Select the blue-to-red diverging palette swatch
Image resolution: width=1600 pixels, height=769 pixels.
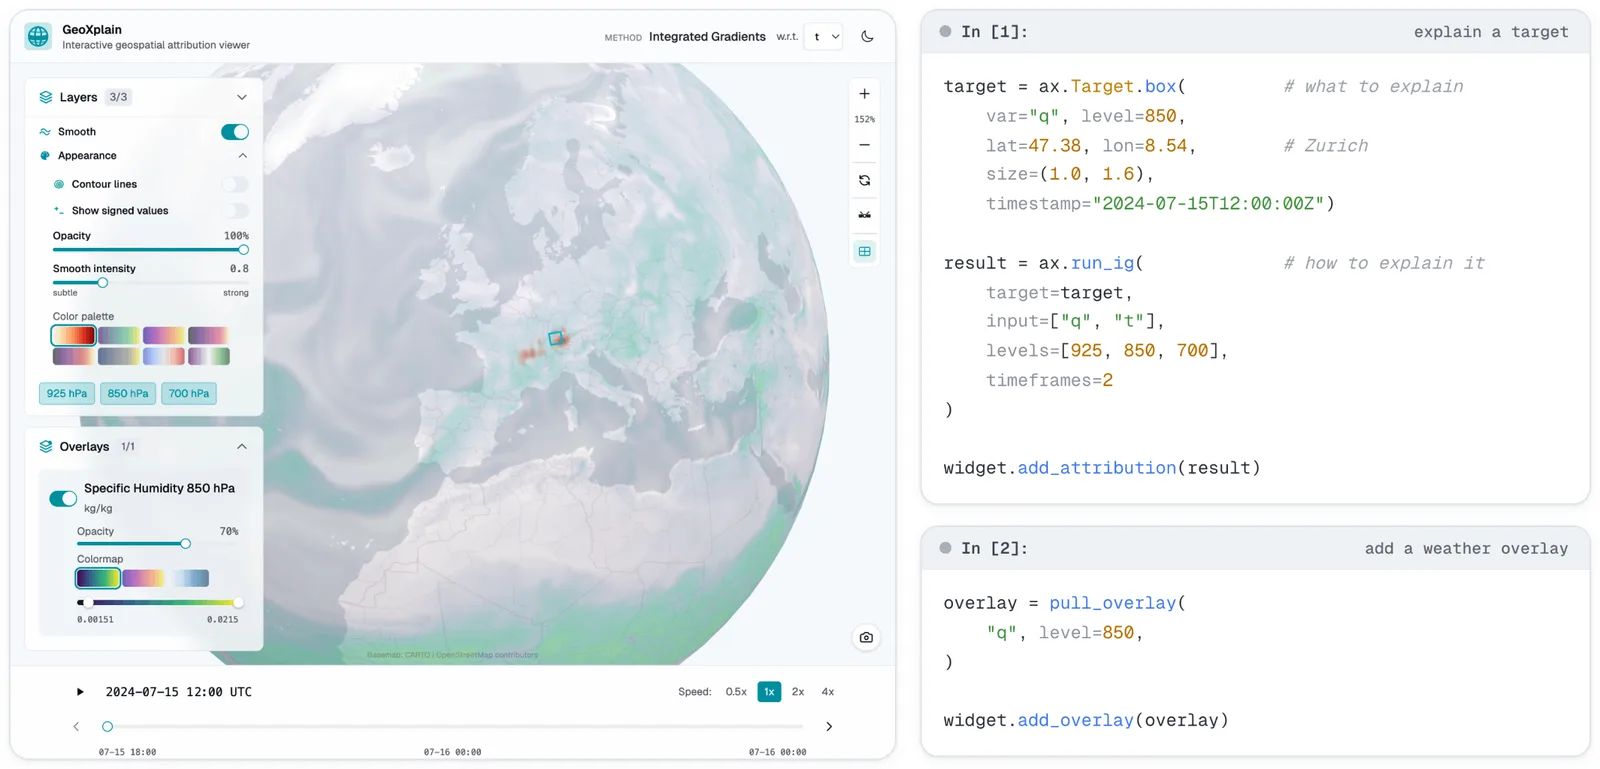tap(164, 356)
